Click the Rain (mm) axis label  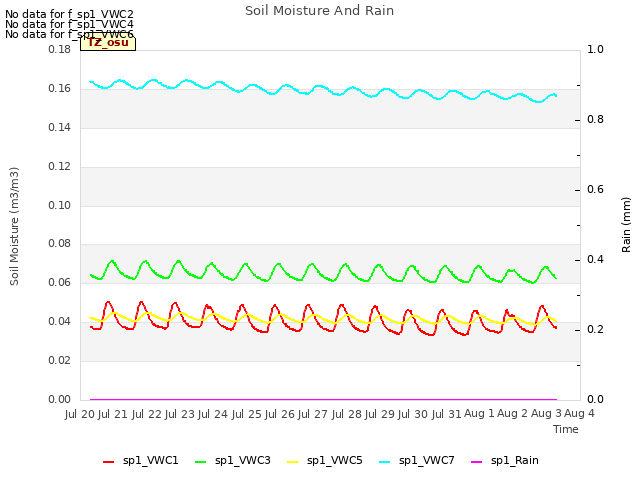[x=626, y=225]
